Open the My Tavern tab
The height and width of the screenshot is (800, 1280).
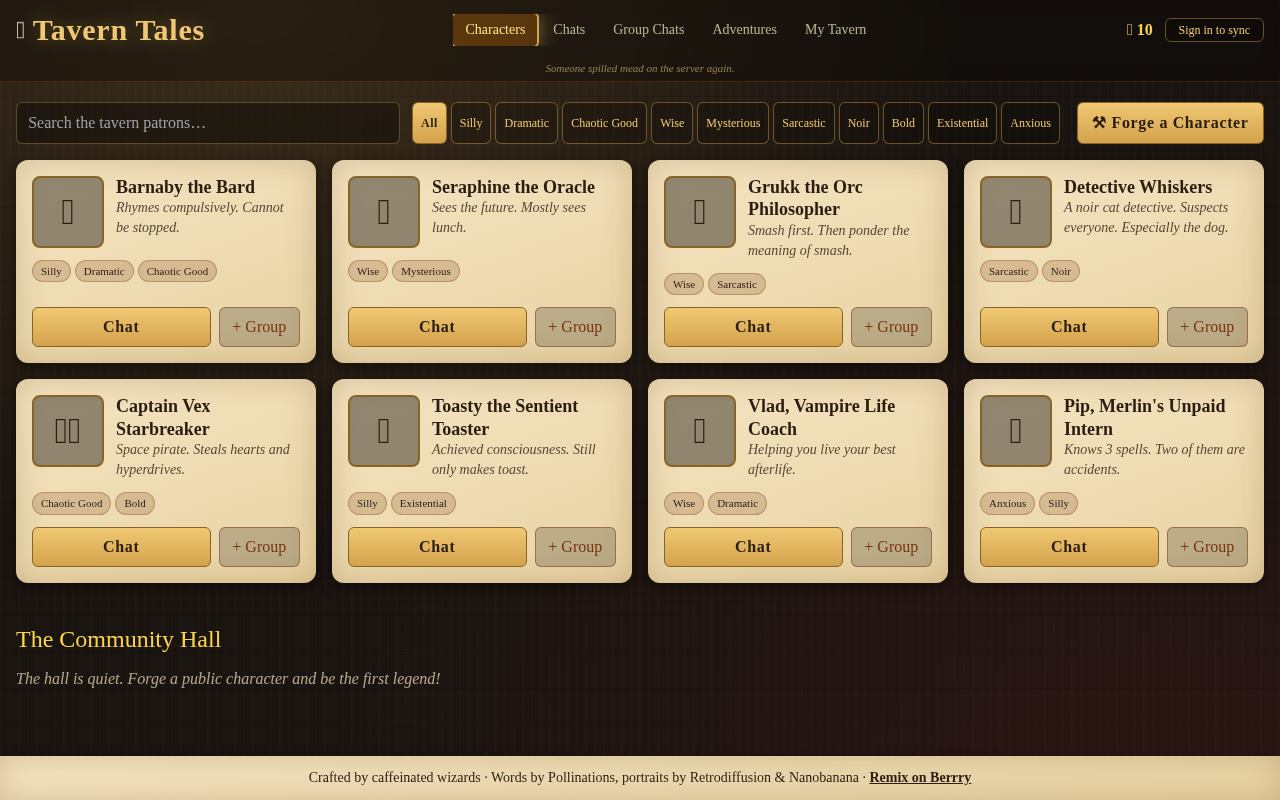[836, 30]
